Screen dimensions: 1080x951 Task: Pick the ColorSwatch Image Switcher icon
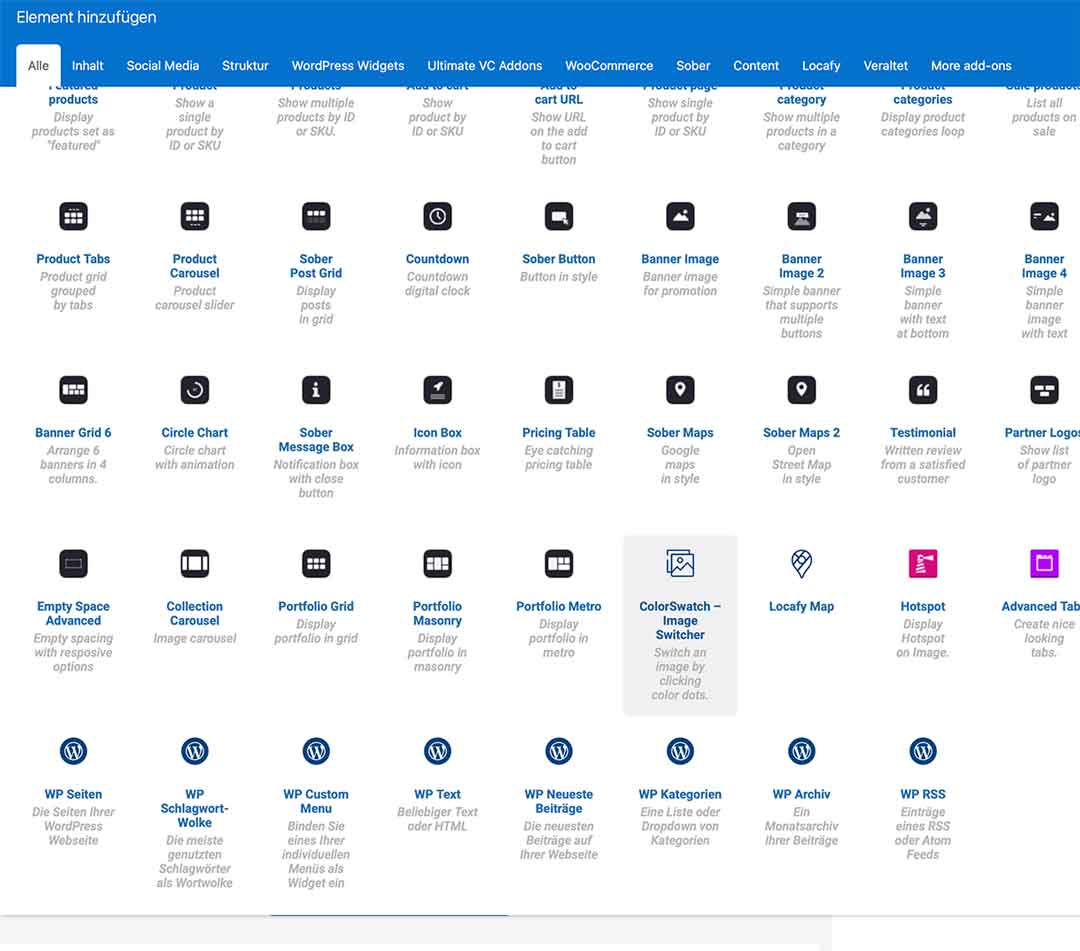(x=680, y=564)
